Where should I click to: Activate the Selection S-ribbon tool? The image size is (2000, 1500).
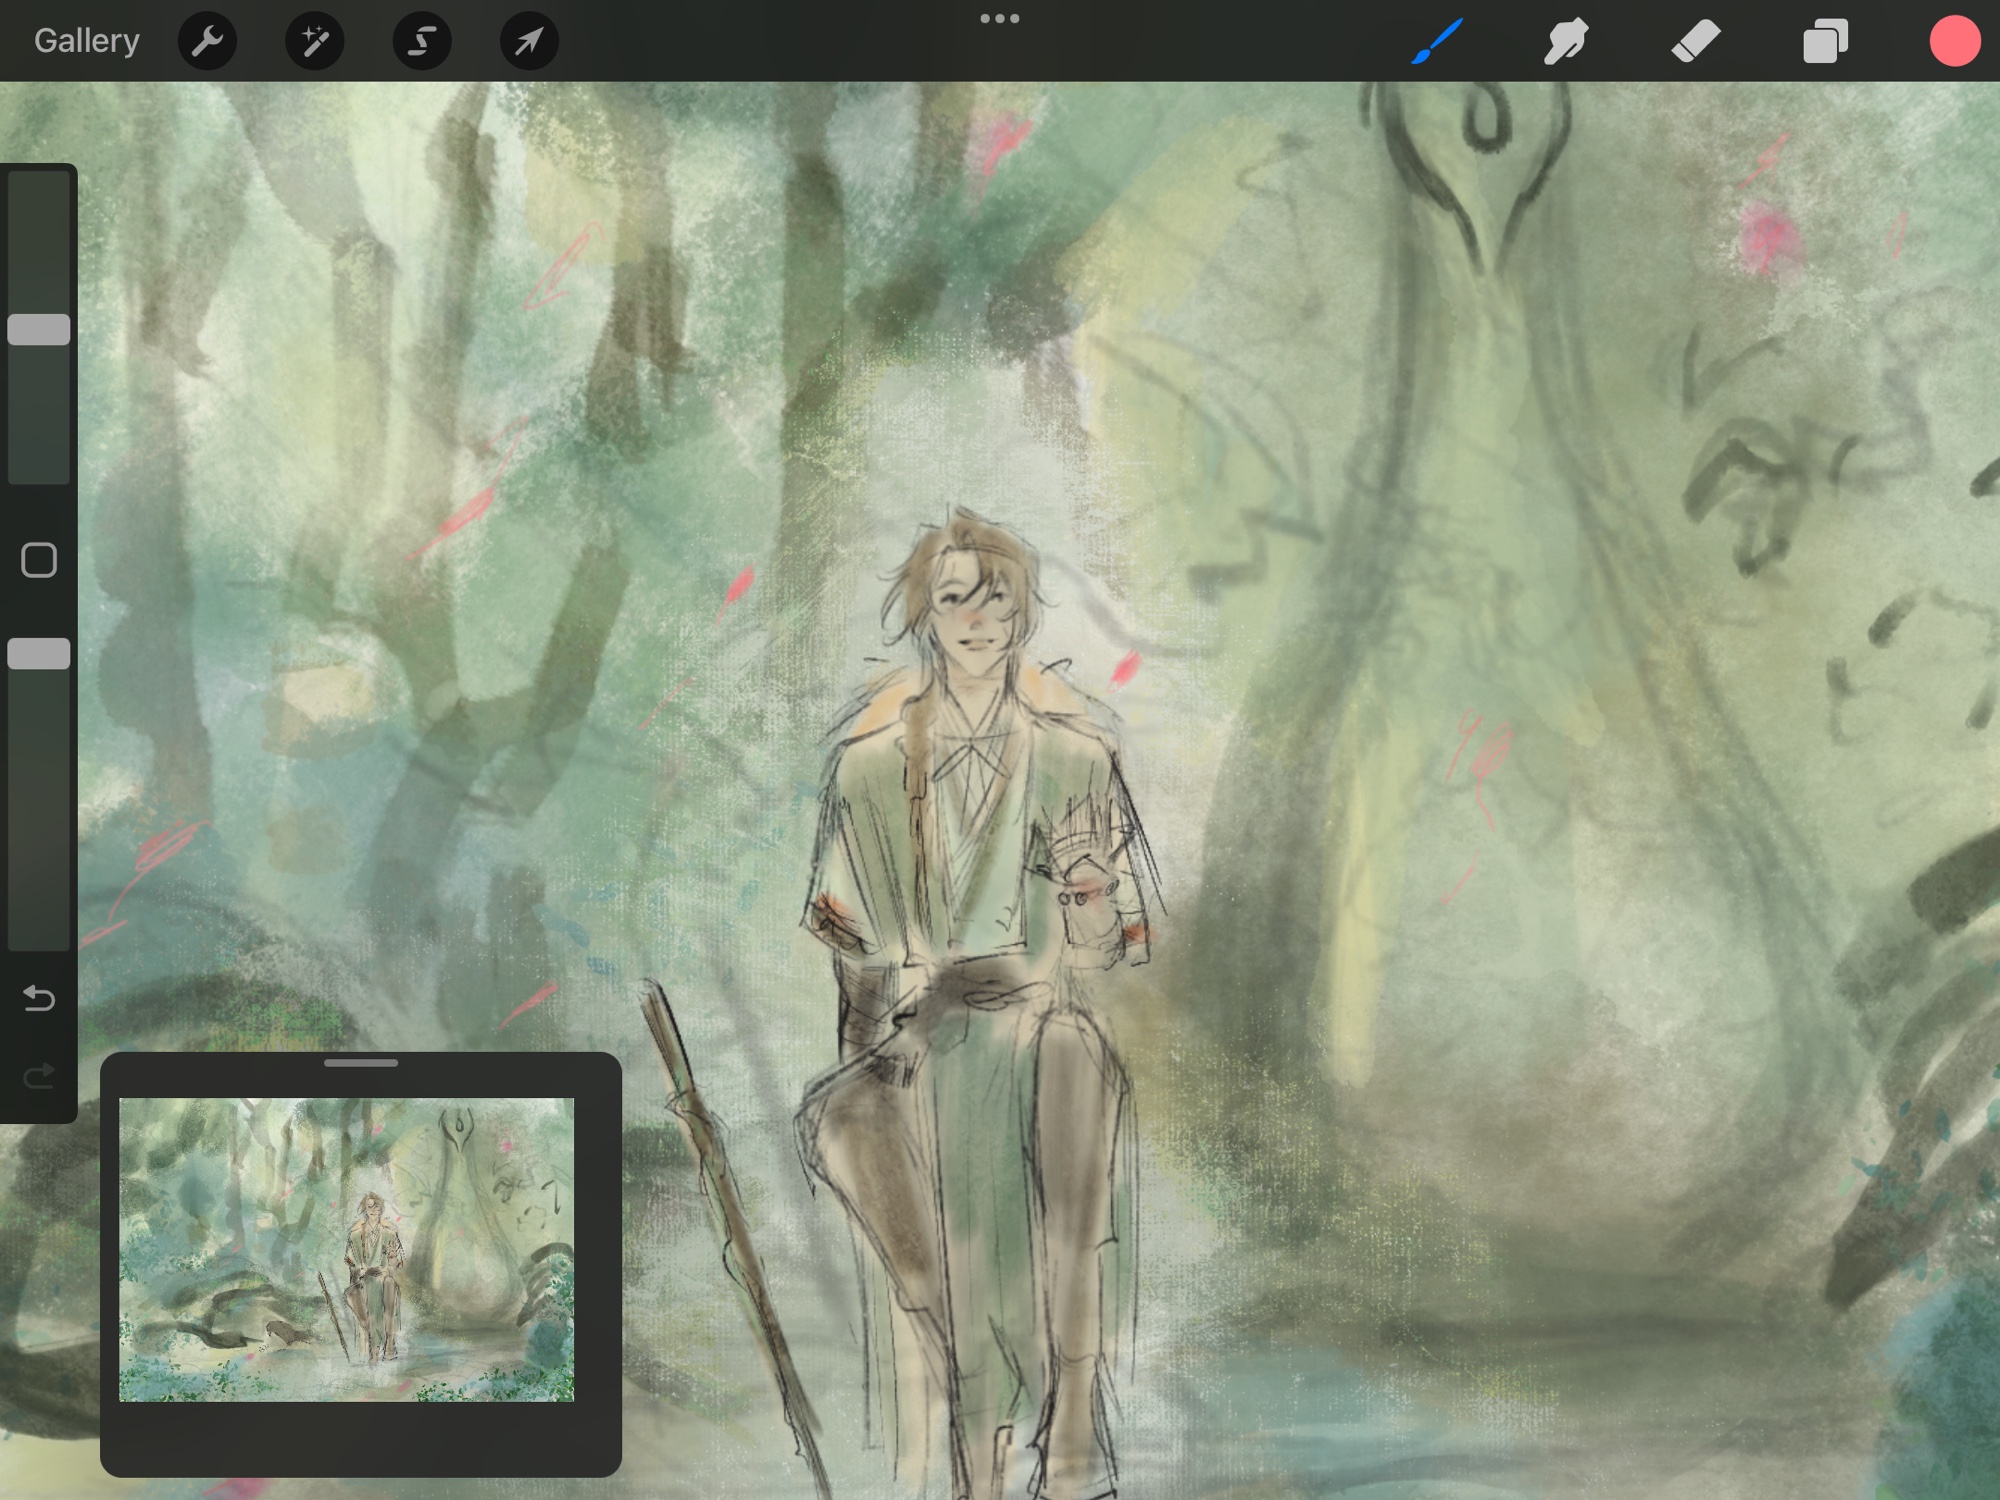pyautogui.click(x=422, y=41)
